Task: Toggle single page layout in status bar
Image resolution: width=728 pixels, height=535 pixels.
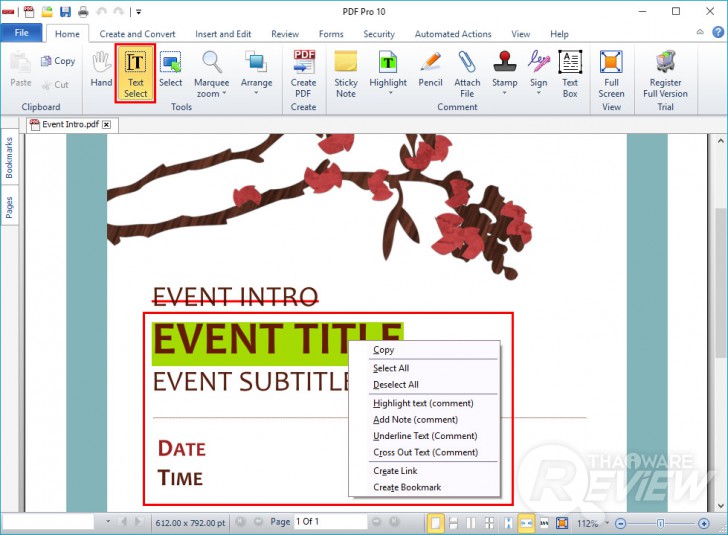Action: [x=435, y=523]
